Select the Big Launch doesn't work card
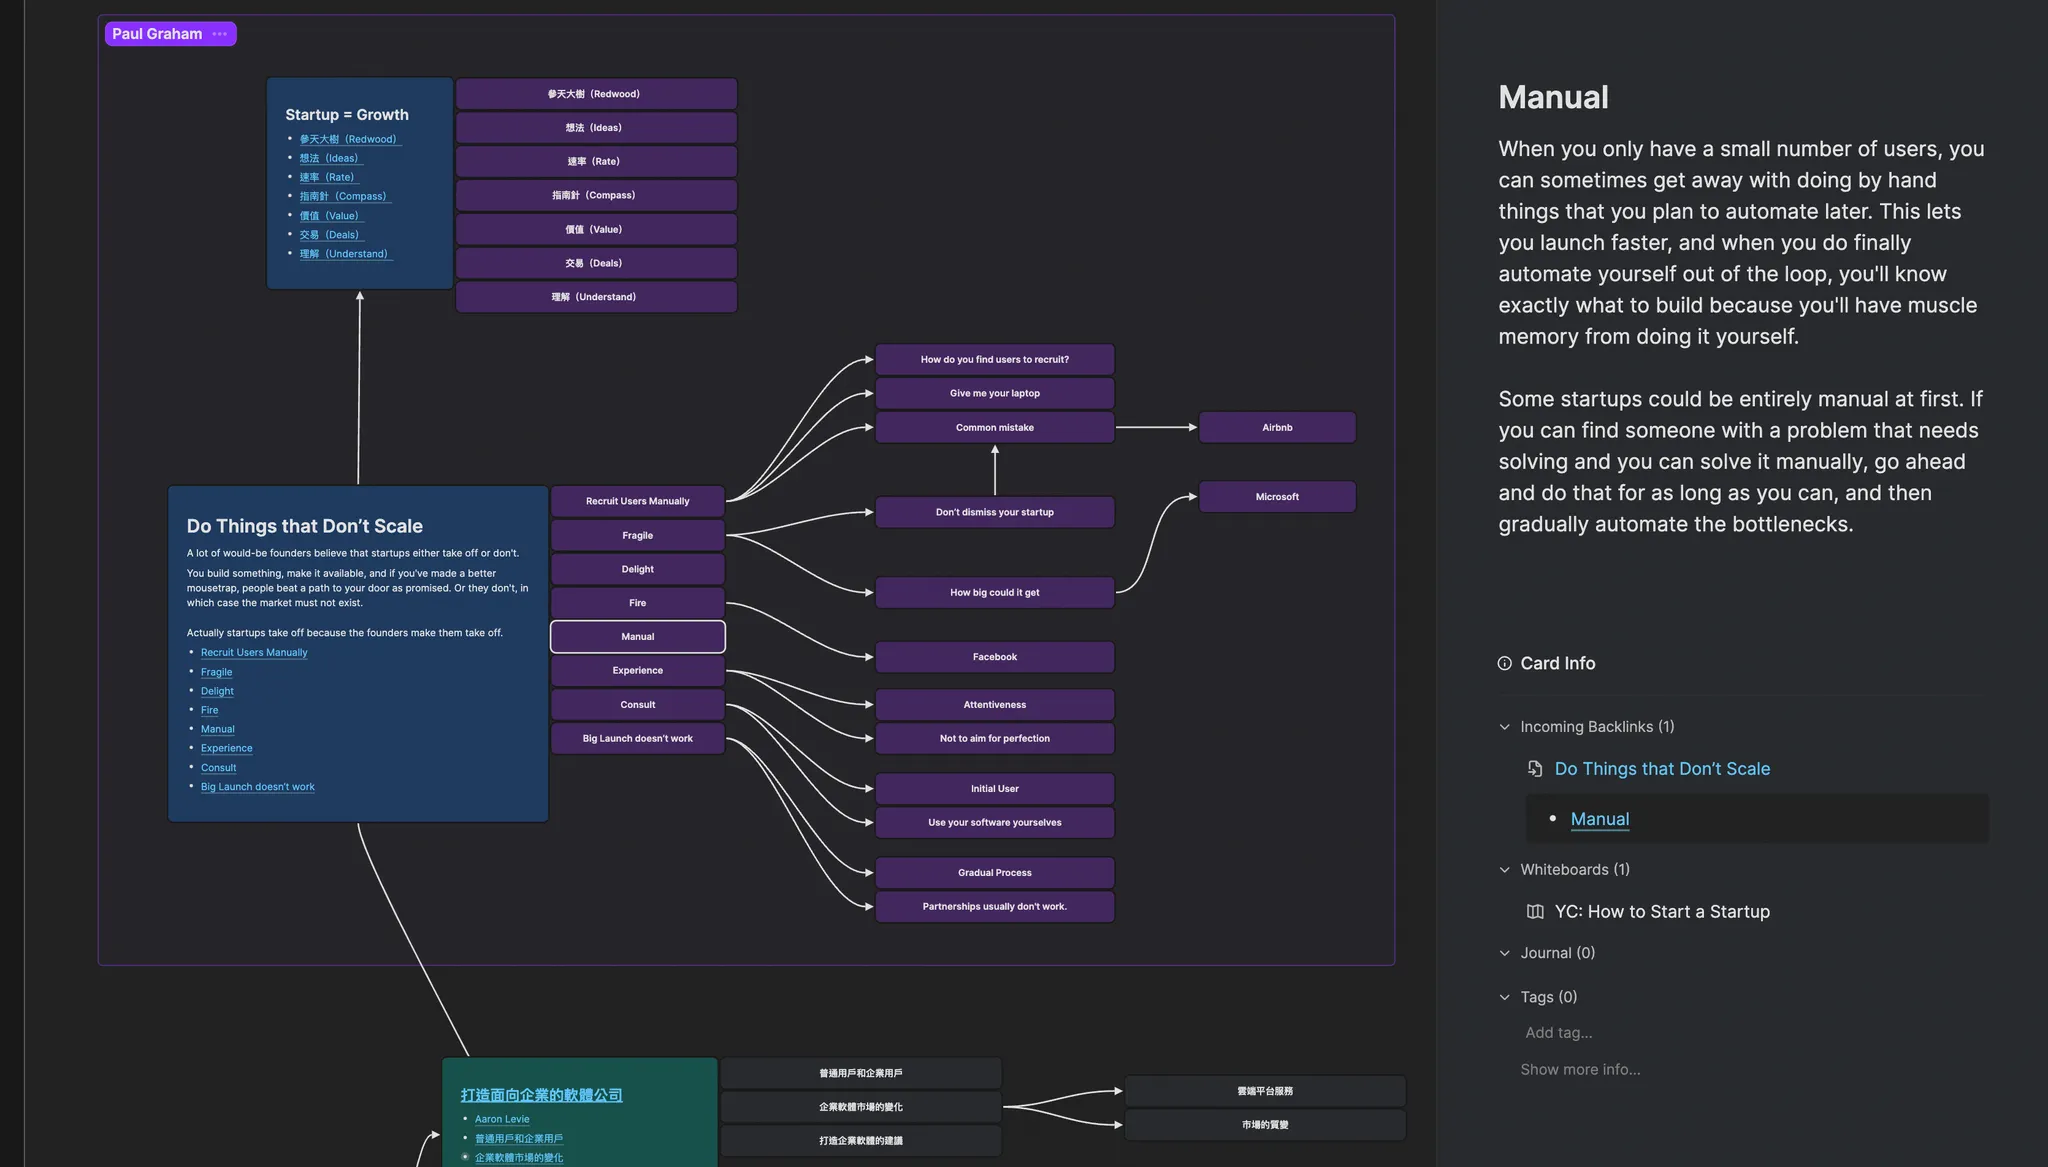This screenshot has width=2048, height=1167. [x=637, y=739]
